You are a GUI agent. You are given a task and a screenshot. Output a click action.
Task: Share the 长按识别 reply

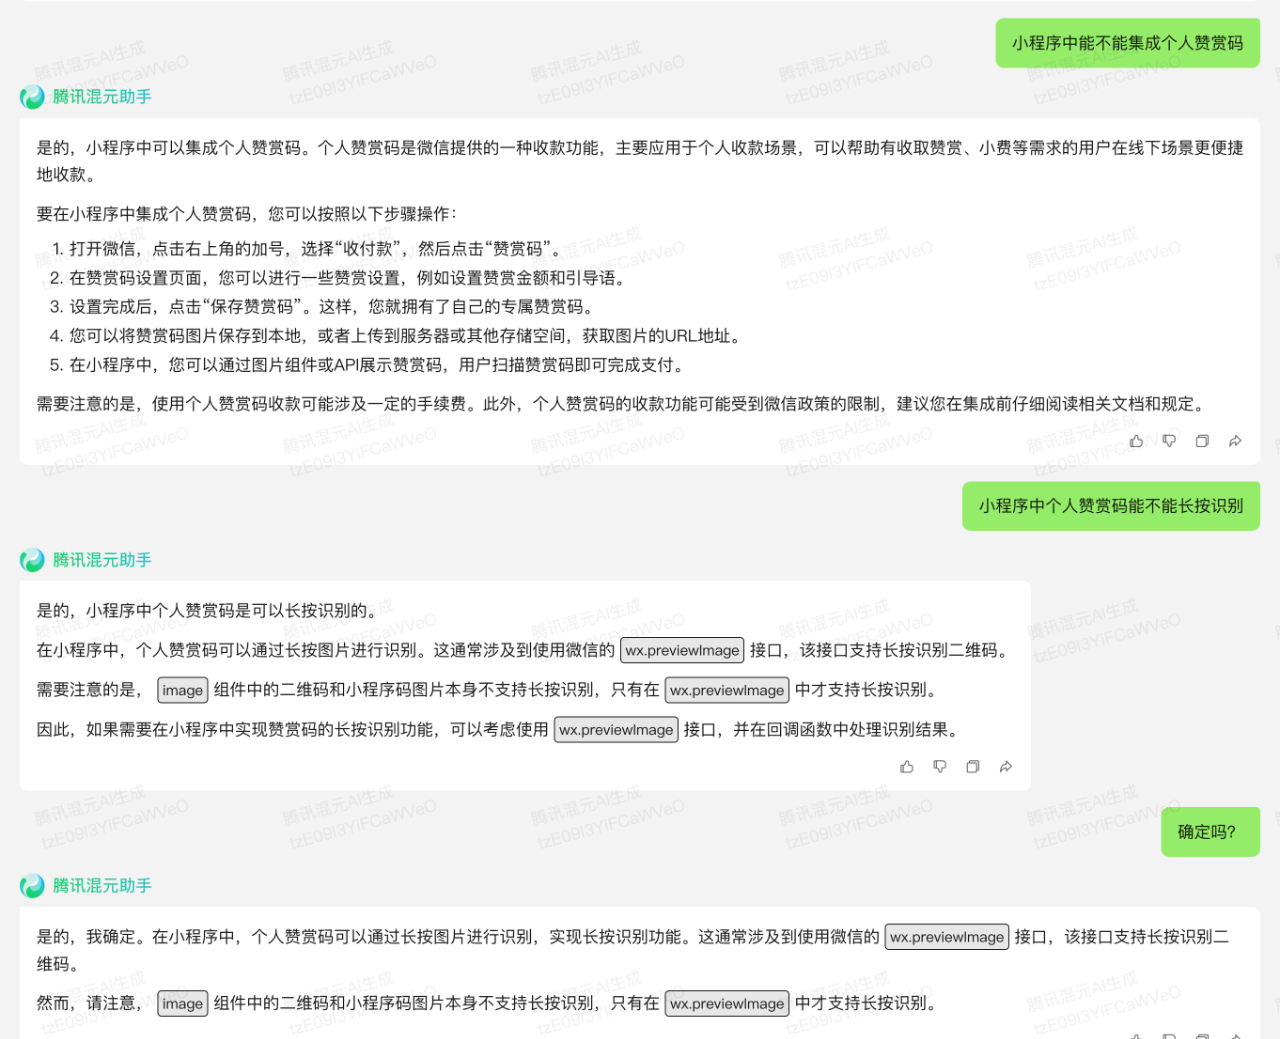coord(1006,767)
